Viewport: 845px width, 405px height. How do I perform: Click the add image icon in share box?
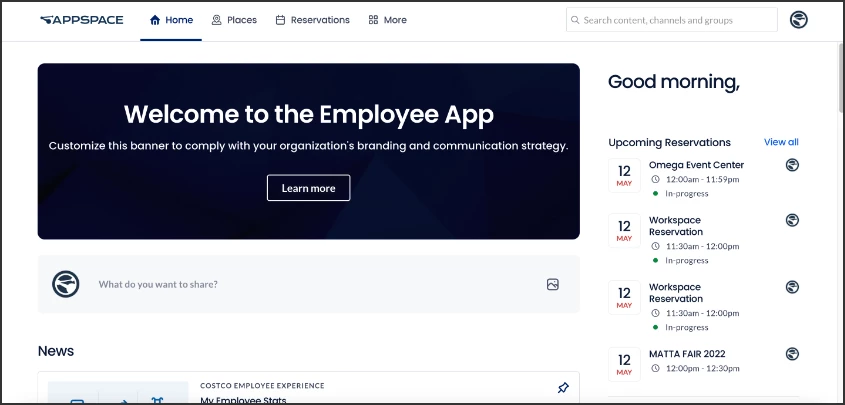[x=553, y=284]
